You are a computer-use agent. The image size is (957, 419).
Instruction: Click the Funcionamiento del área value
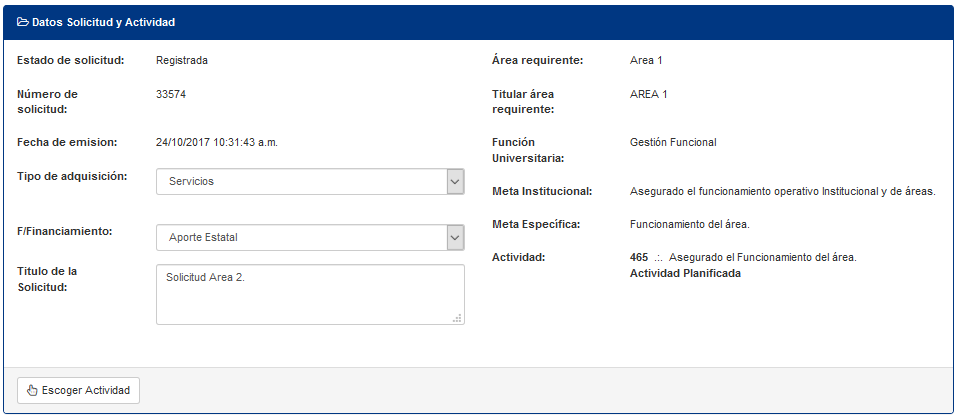[690, 224]
